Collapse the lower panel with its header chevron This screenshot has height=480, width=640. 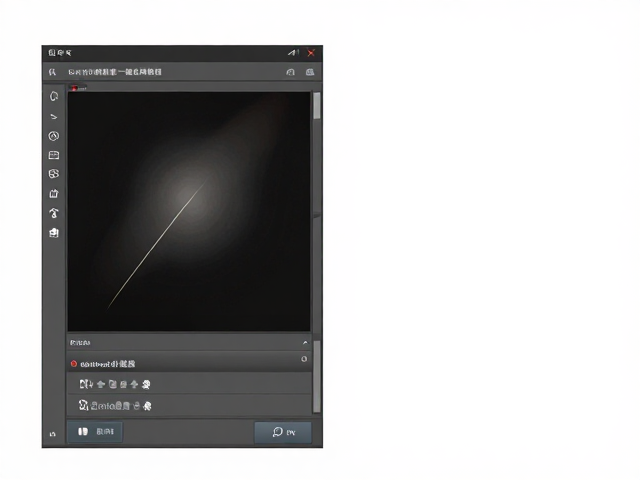coord(305,343)
